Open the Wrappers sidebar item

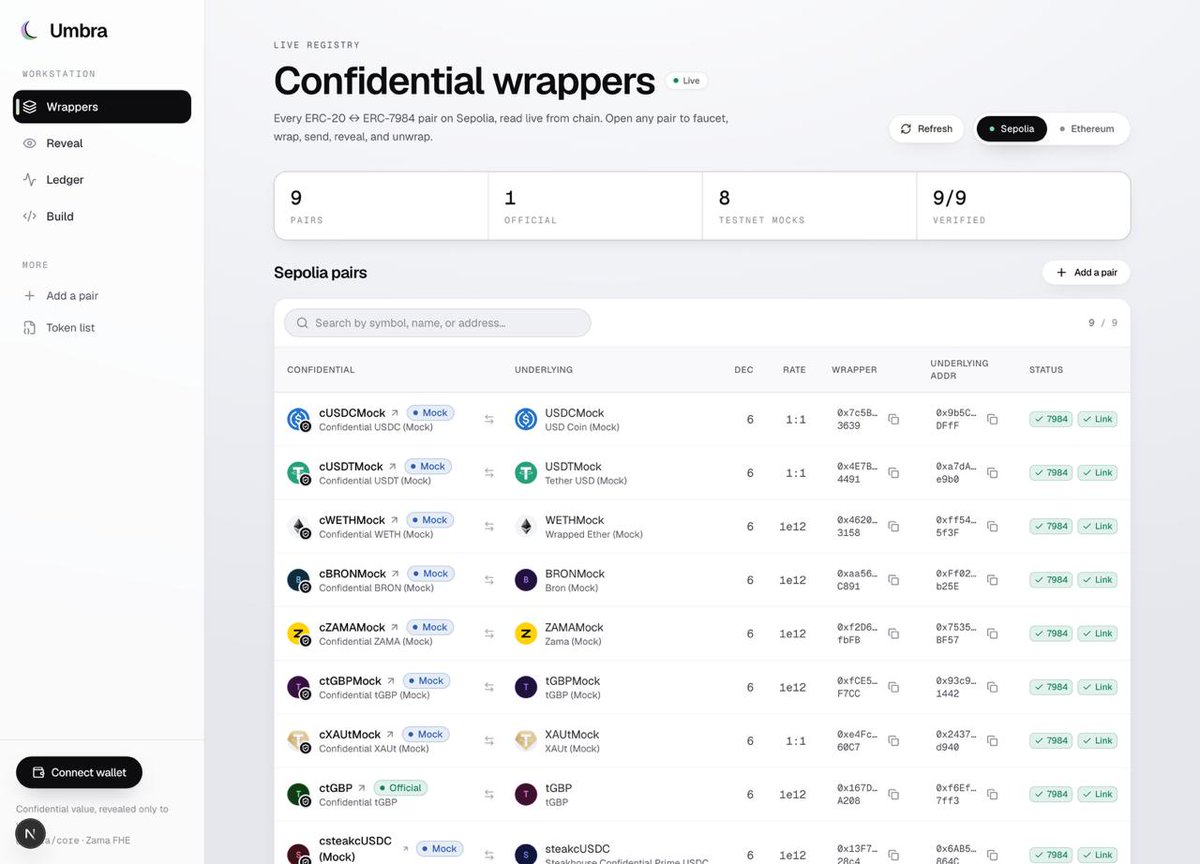(x=102, y=107)
